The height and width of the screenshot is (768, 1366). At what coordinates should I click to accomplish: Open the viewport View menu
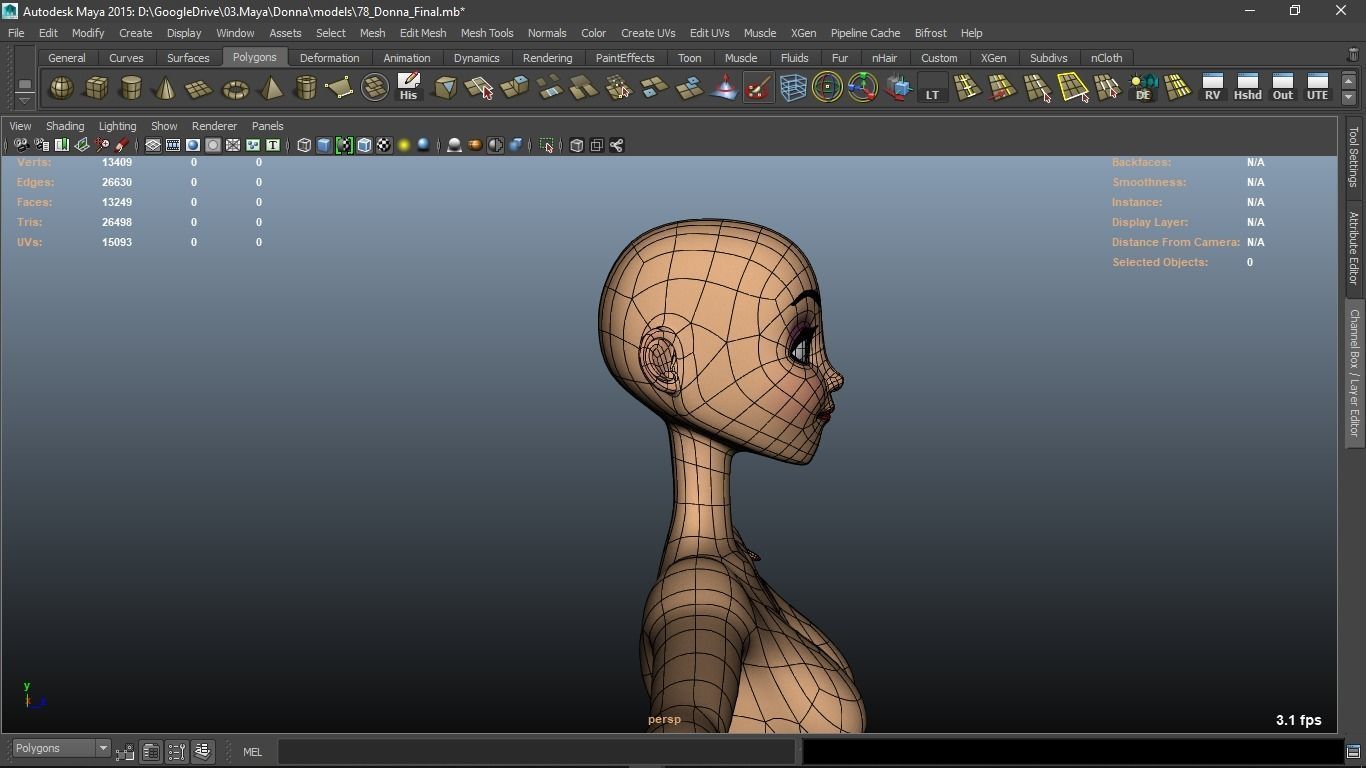[x=20, y=126]
